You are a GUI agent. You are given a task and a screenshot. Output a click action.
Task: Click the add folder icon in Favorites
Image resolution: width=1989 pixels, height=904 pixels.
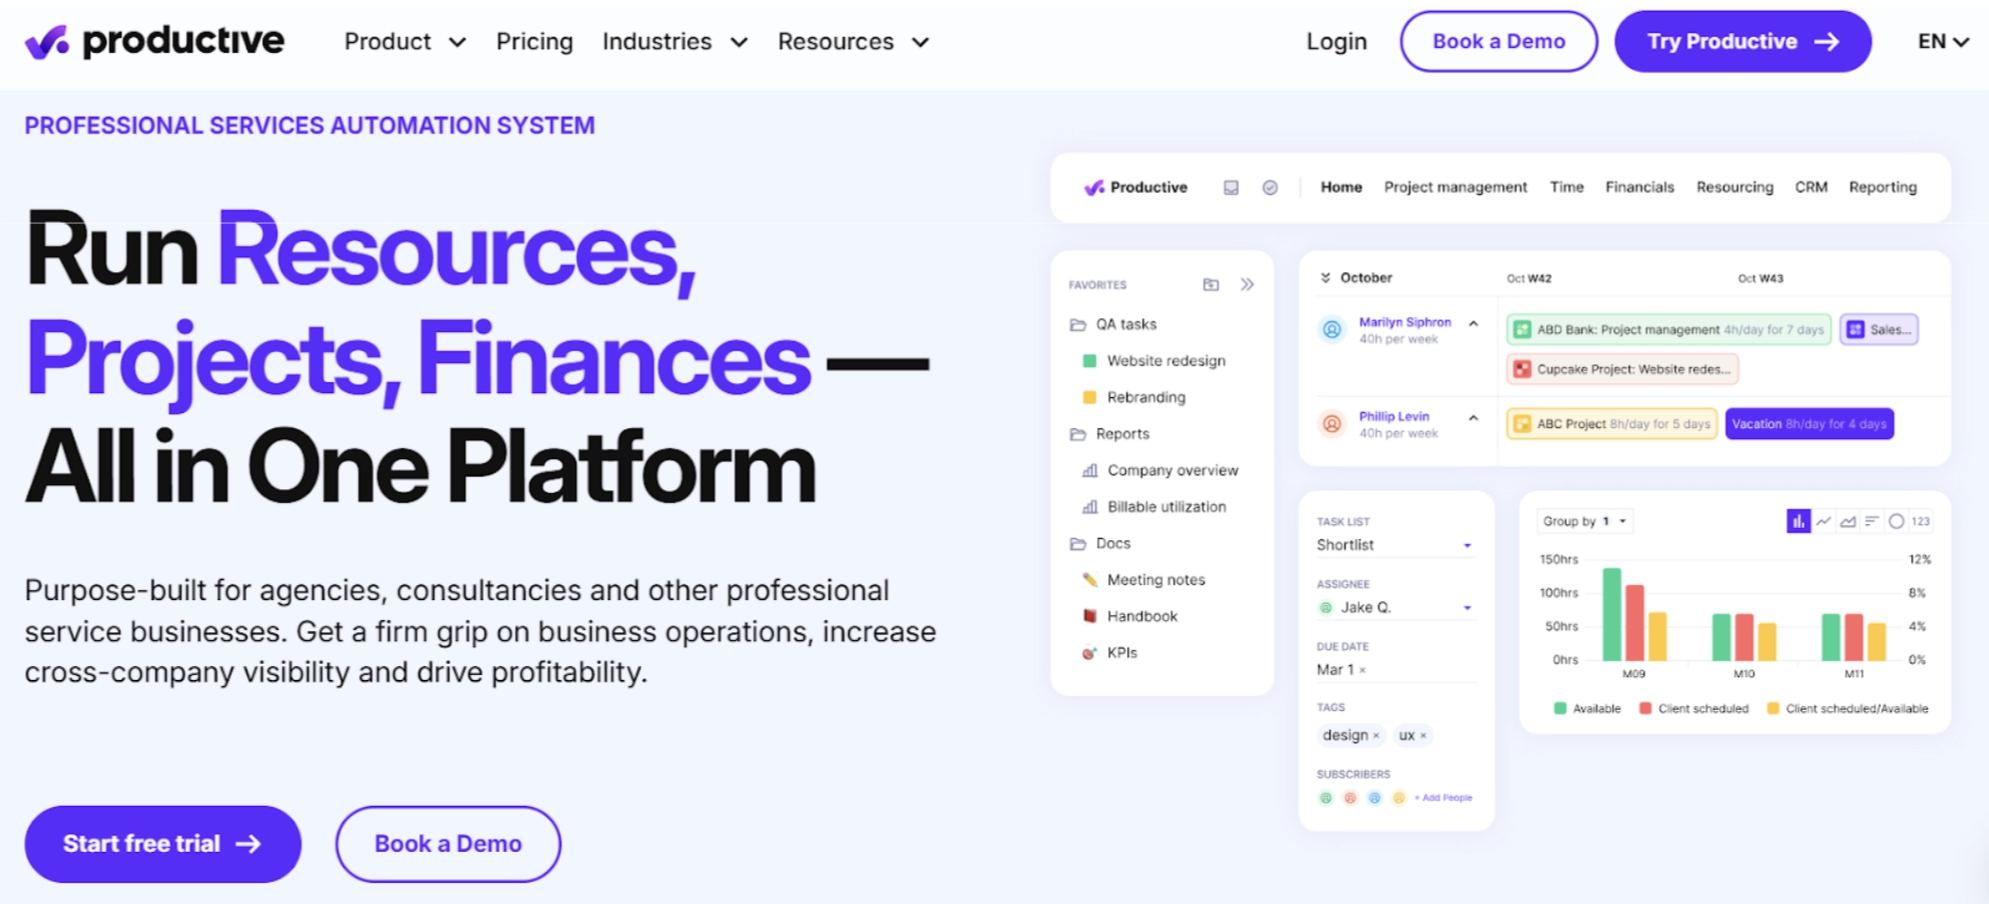point(1211,285)
